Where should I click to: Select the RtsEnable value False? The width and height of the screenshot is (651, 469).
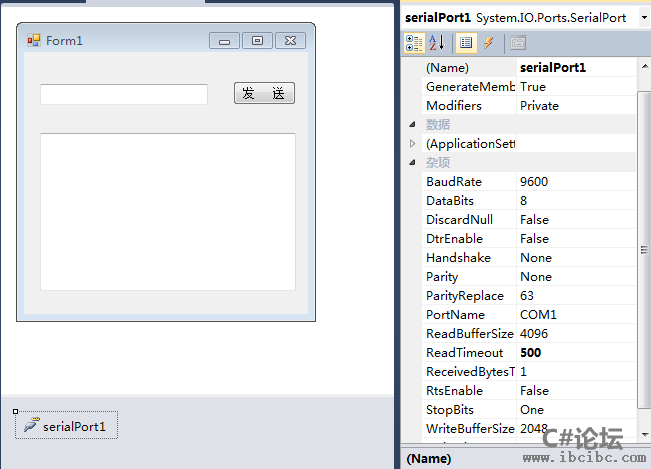[x=575, y=391]
